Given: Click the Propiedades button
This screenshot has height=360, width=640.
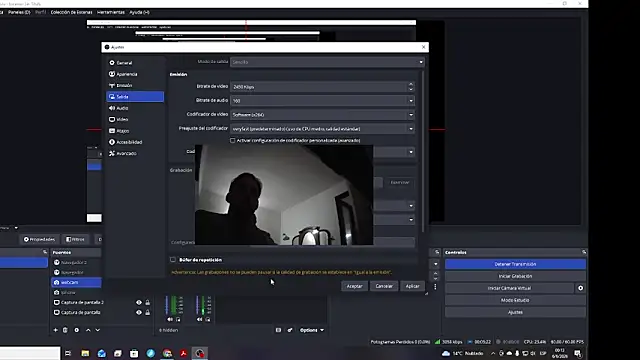Looking at the screenshot, I should pyautogui.click(x=39, y=239).
